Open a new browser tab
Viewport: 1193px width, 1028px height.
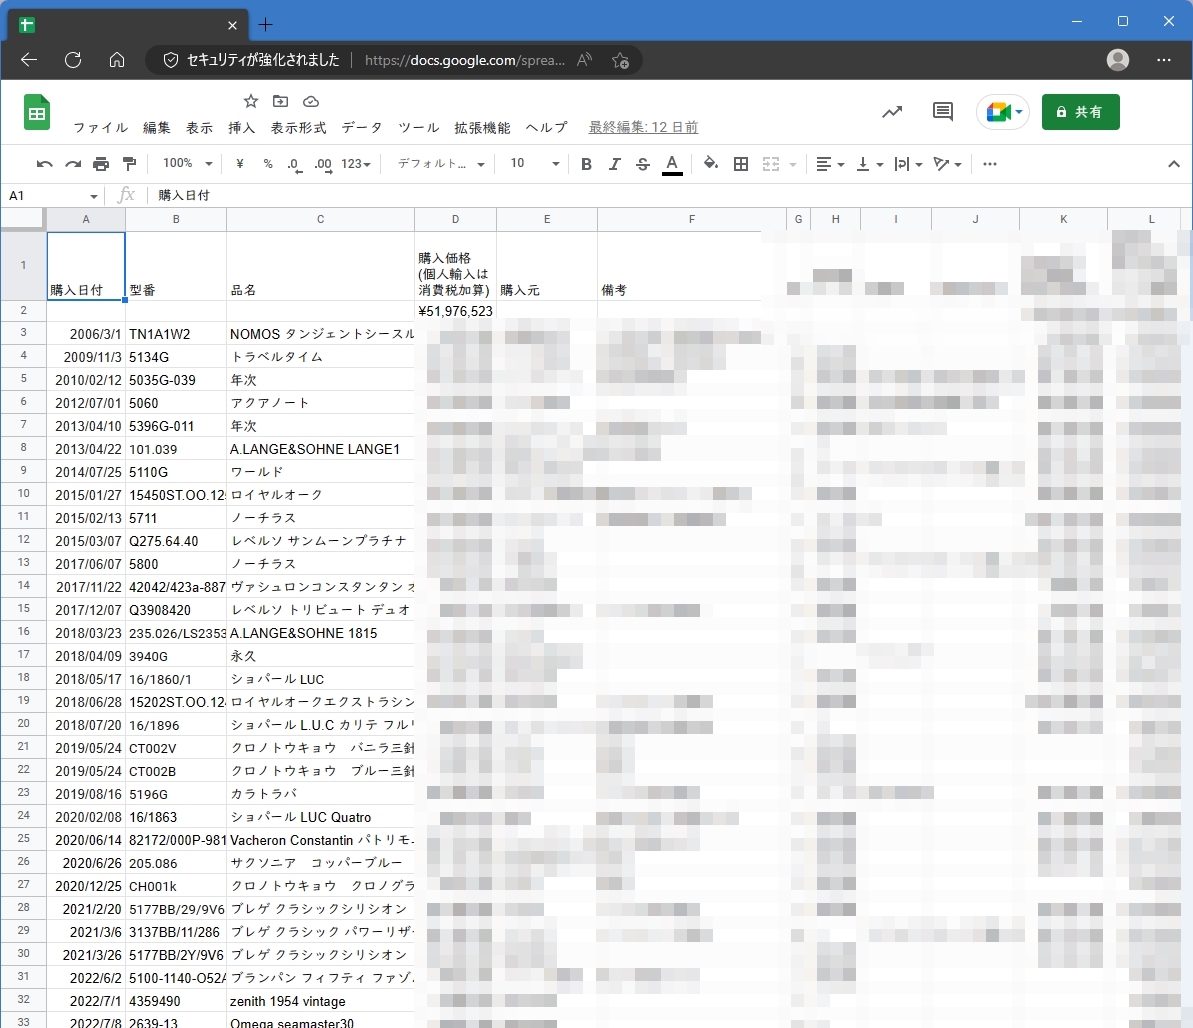(x=265, y=25)
